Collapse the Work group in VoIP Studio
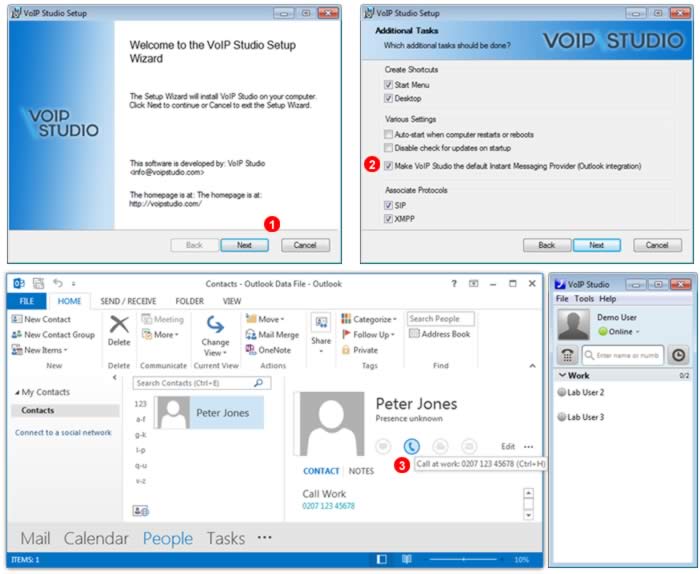This screenshot has height=574, width=700. pos(562,375)
